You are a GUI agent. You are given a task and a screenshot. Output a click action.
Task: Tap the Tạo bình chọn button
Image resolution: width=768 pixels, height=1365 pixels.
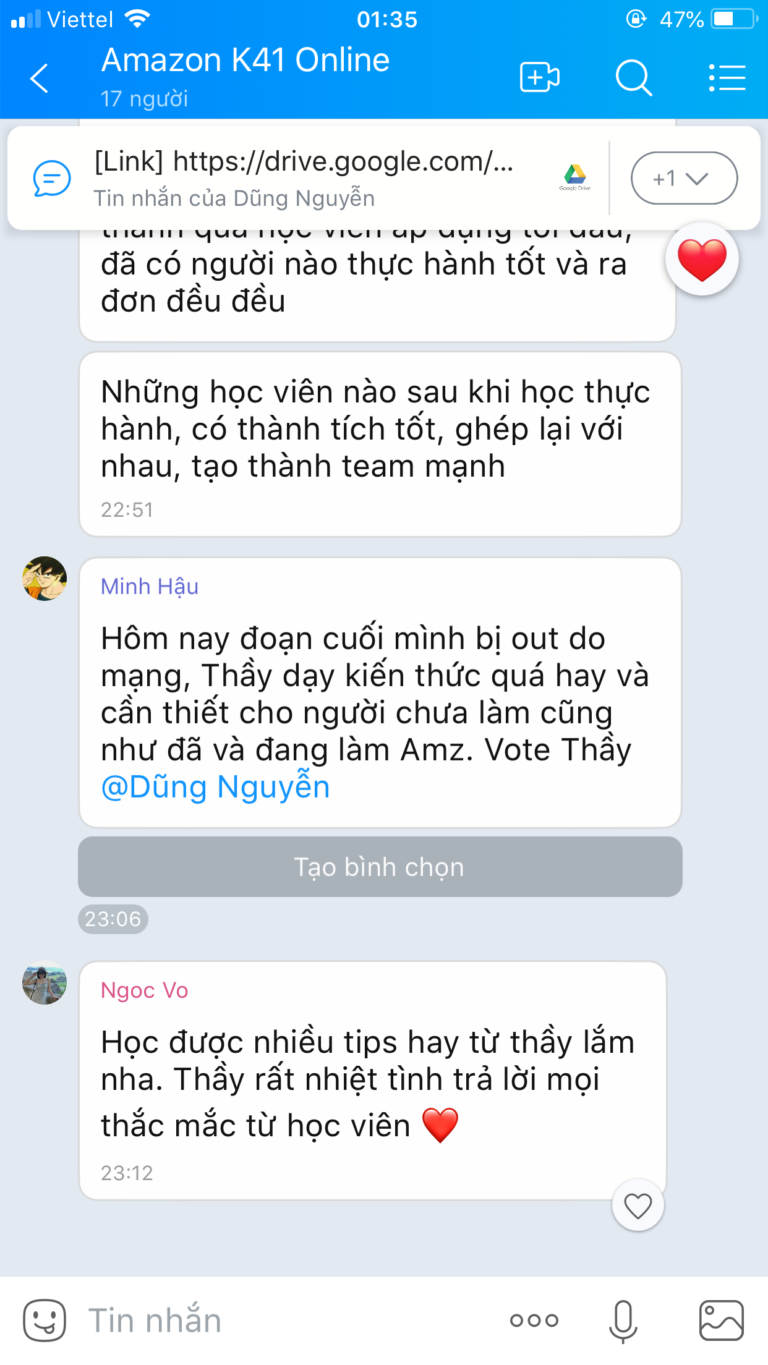coord(380,866)
